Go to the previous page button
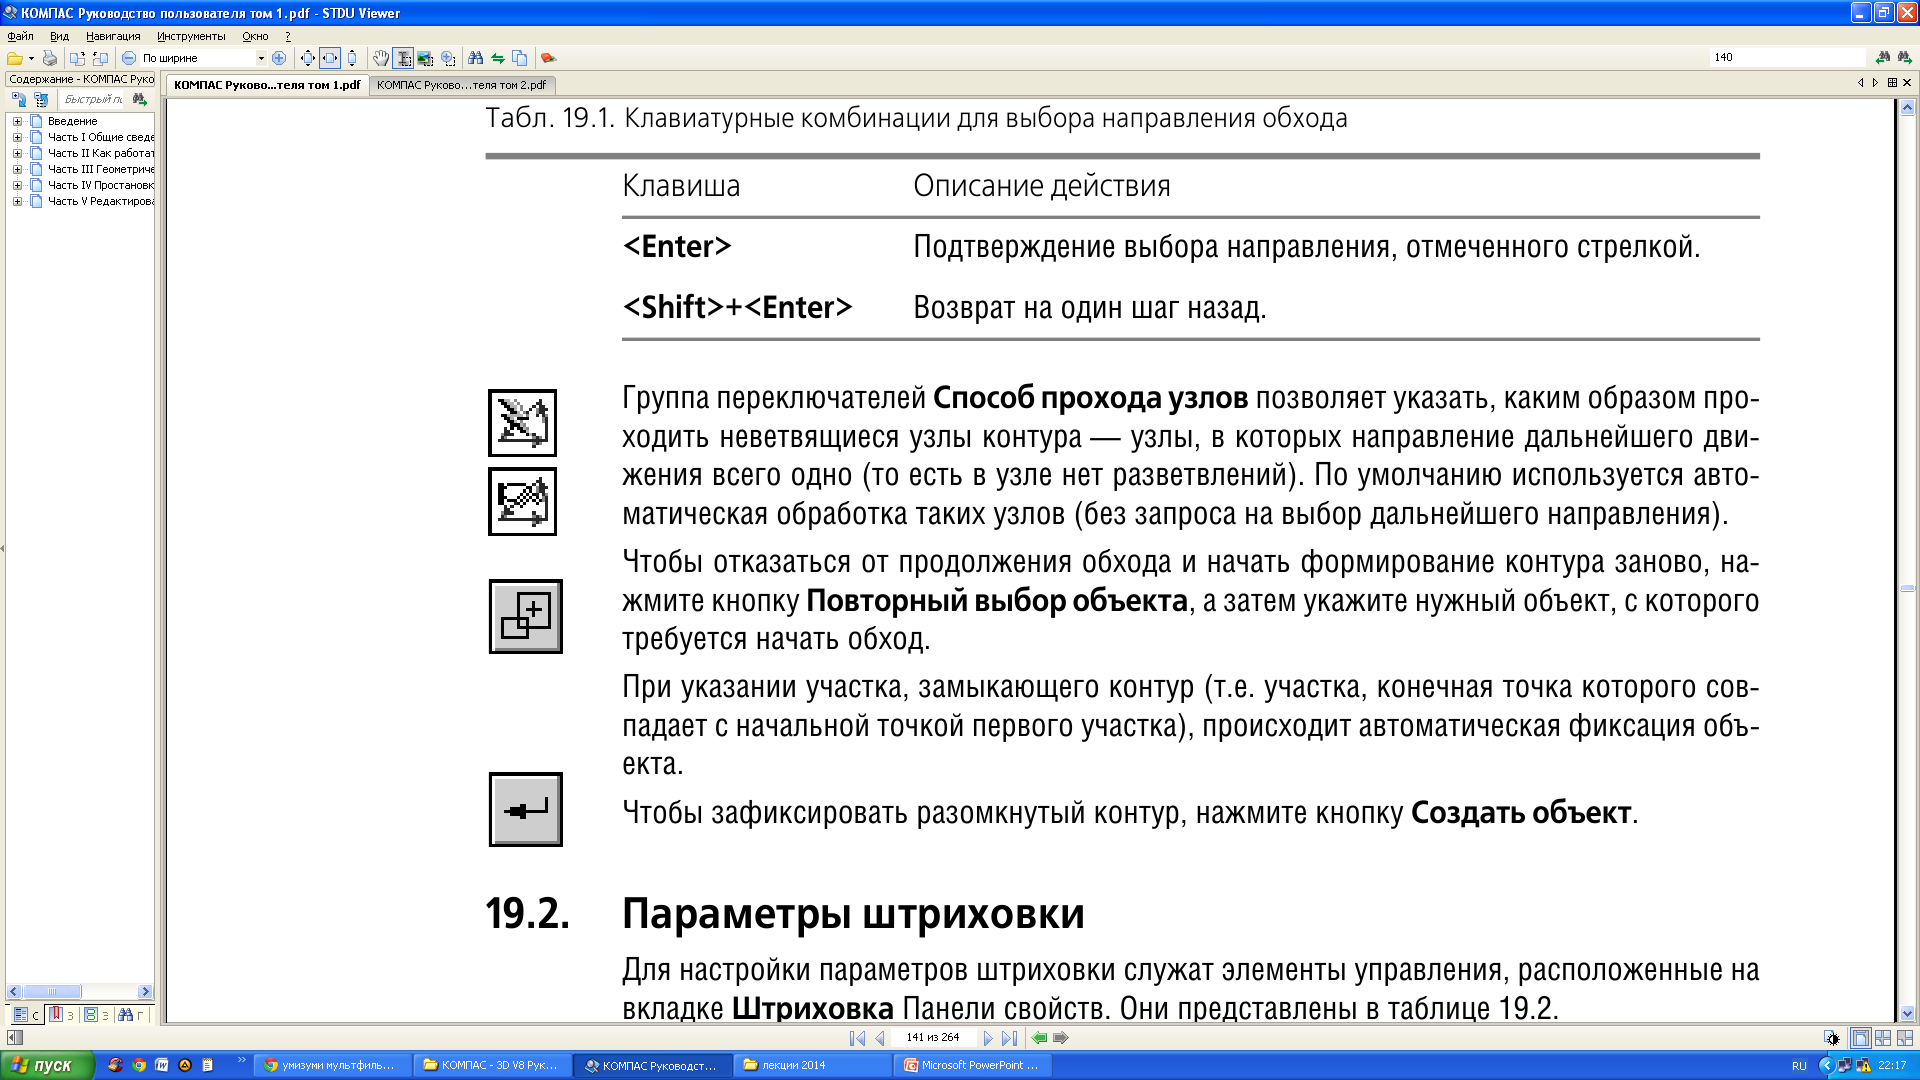The height and width of the screenshot is (1080, 1920). [x=879, y=1038]
